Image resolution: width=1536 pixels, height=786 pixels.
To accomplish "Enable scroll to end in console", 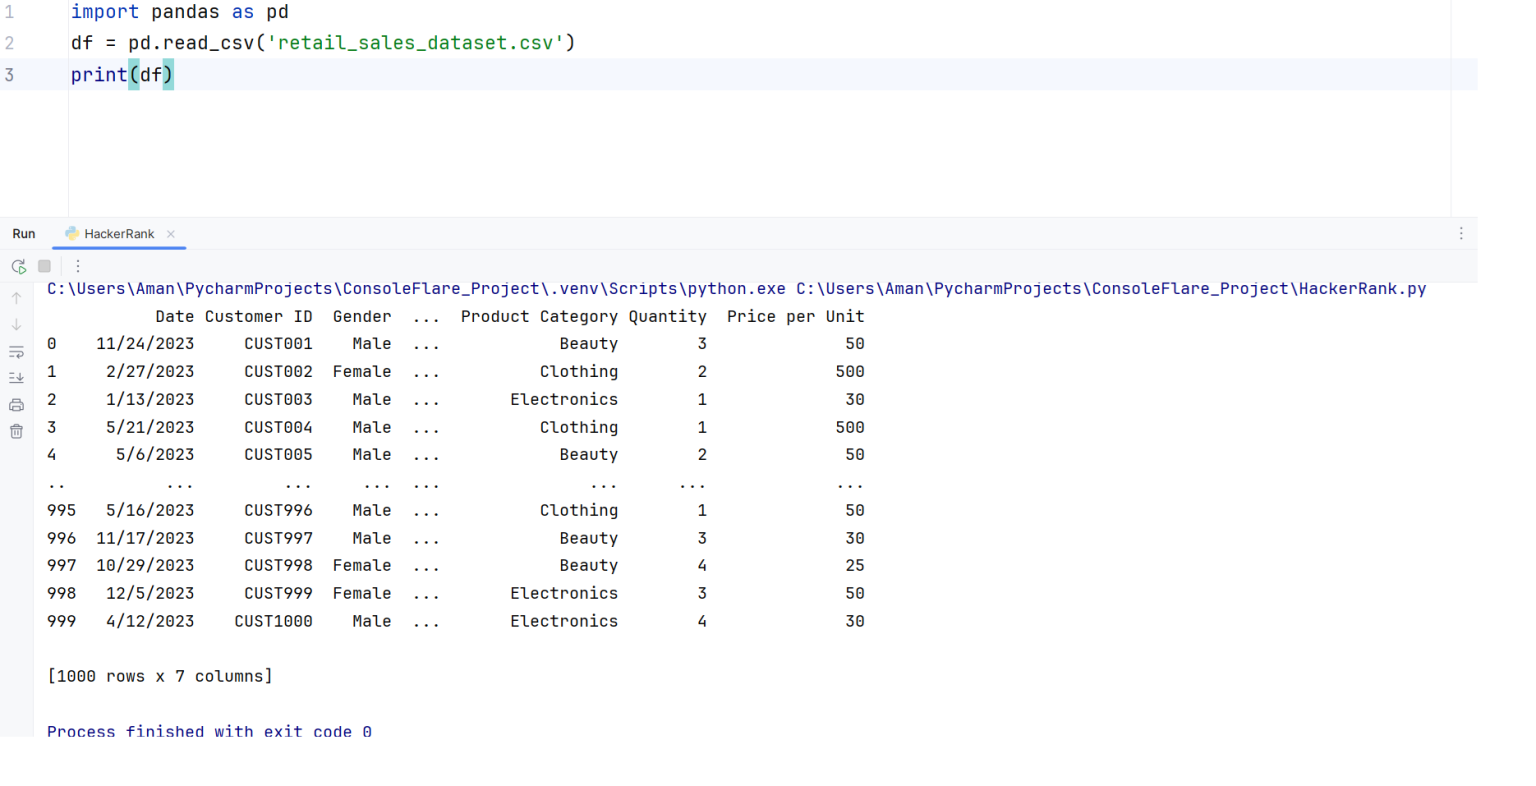I will pyautogui.click(x=16, y=377).
